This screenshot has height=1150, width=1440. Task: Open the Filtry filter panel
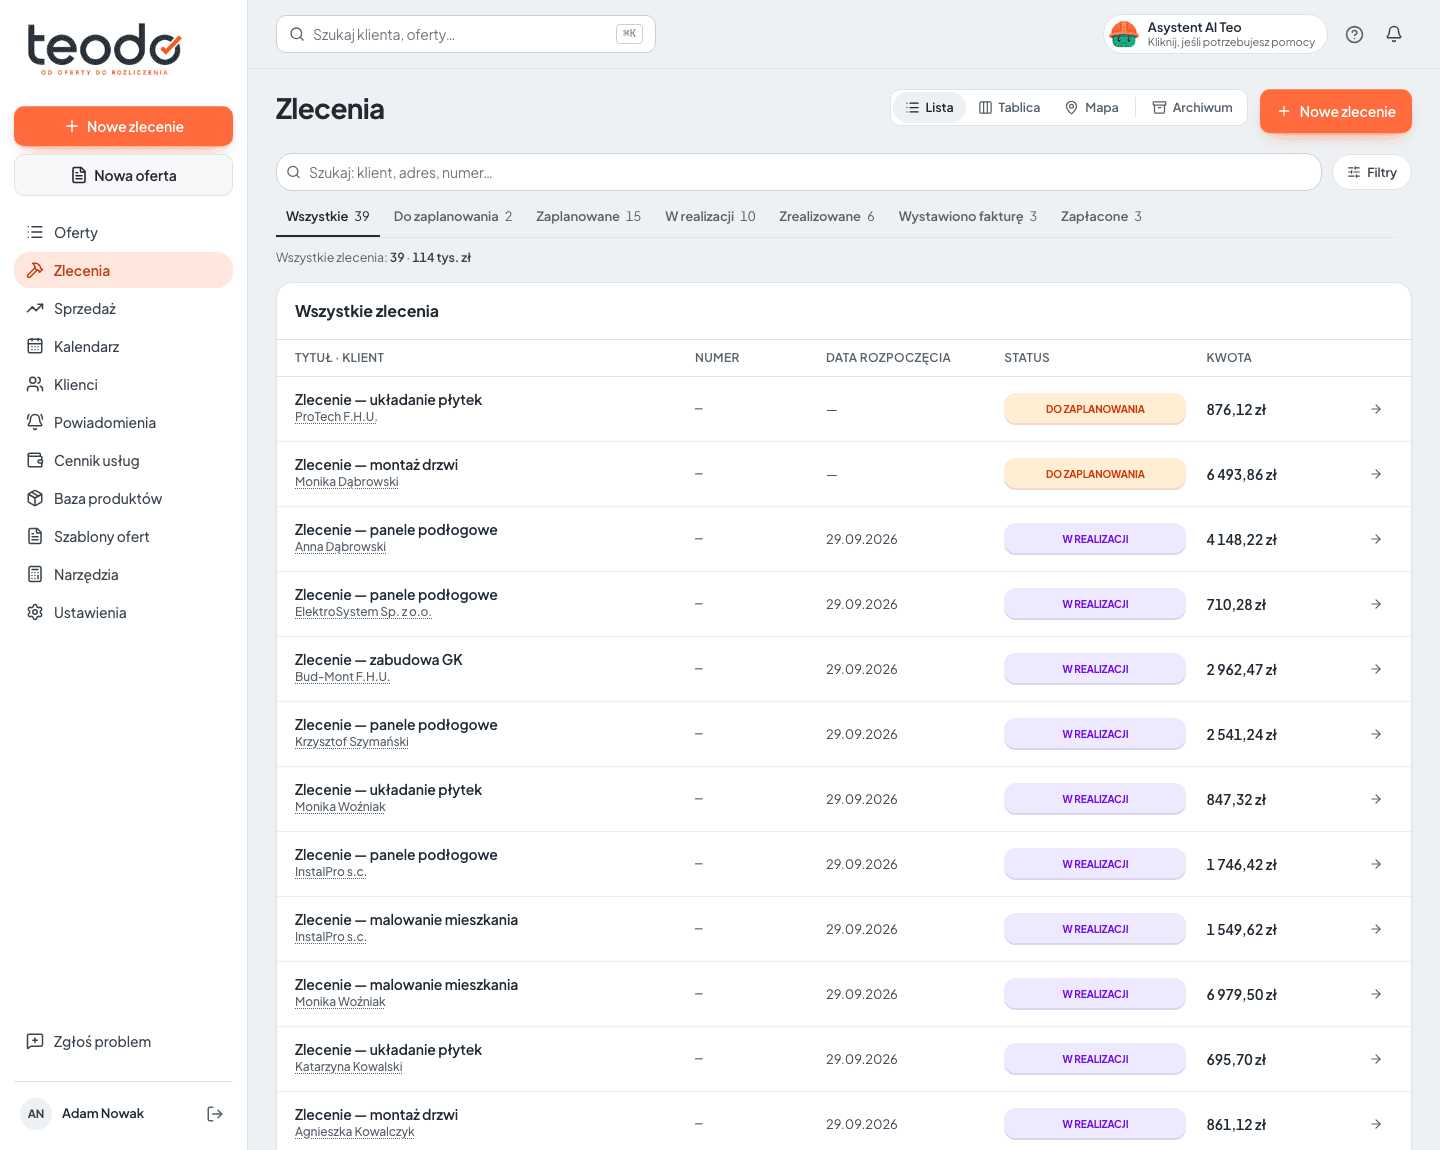pos(1371,172)
